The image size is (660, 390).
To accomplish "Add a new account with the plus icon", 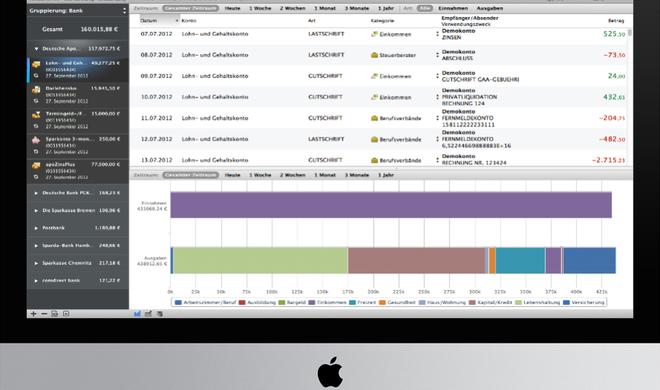I will 33,314.
